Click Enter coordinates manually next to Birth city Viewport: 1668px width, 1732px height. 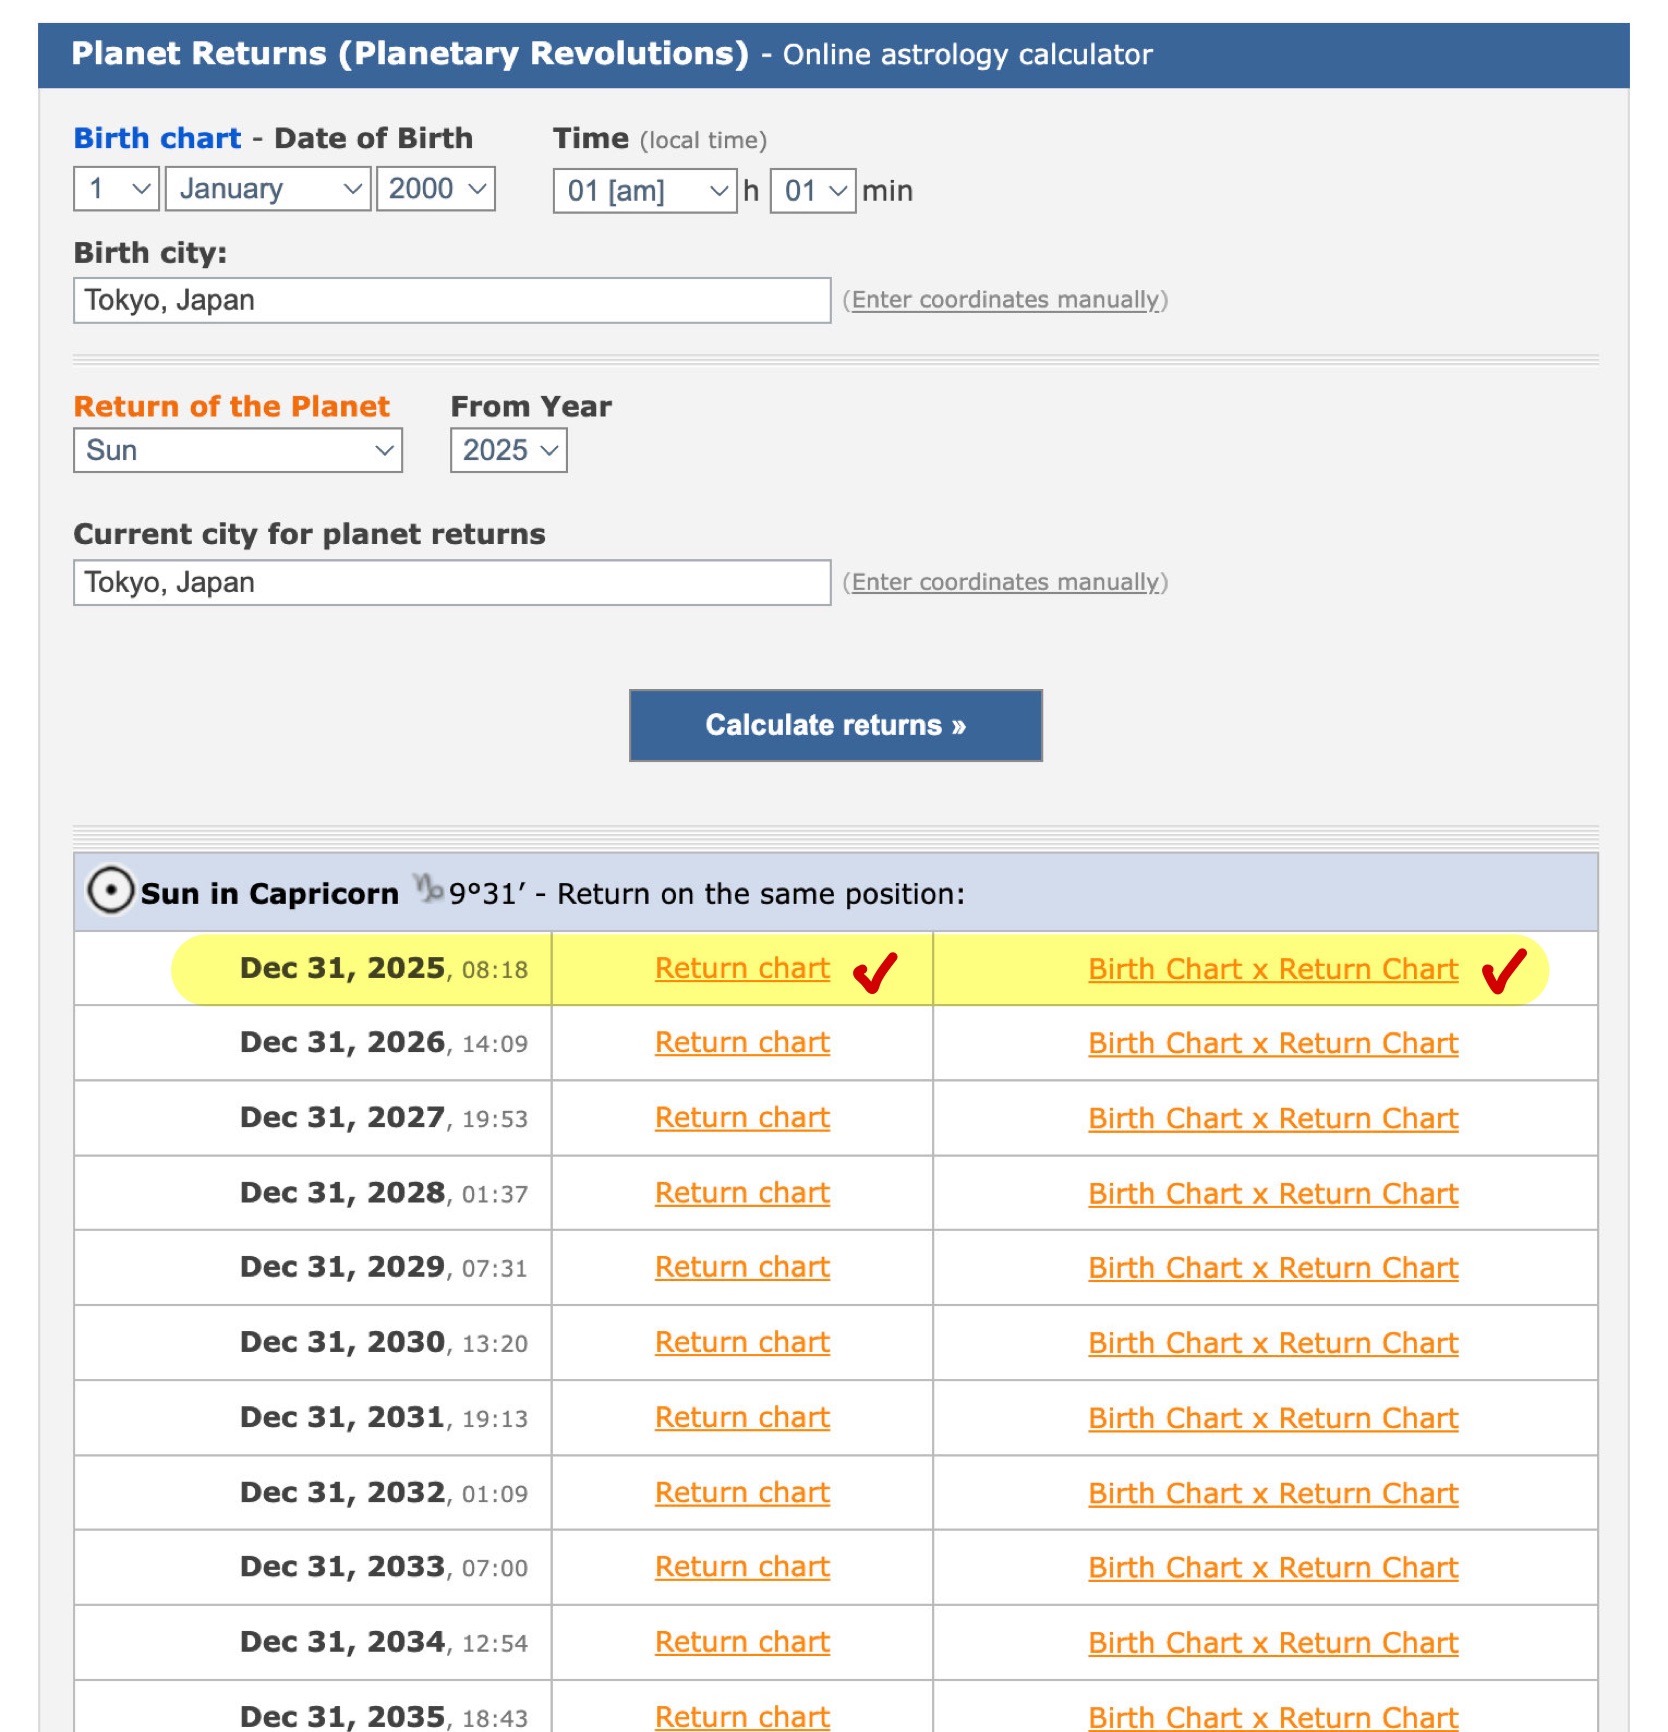click(x=1005, y=300)
